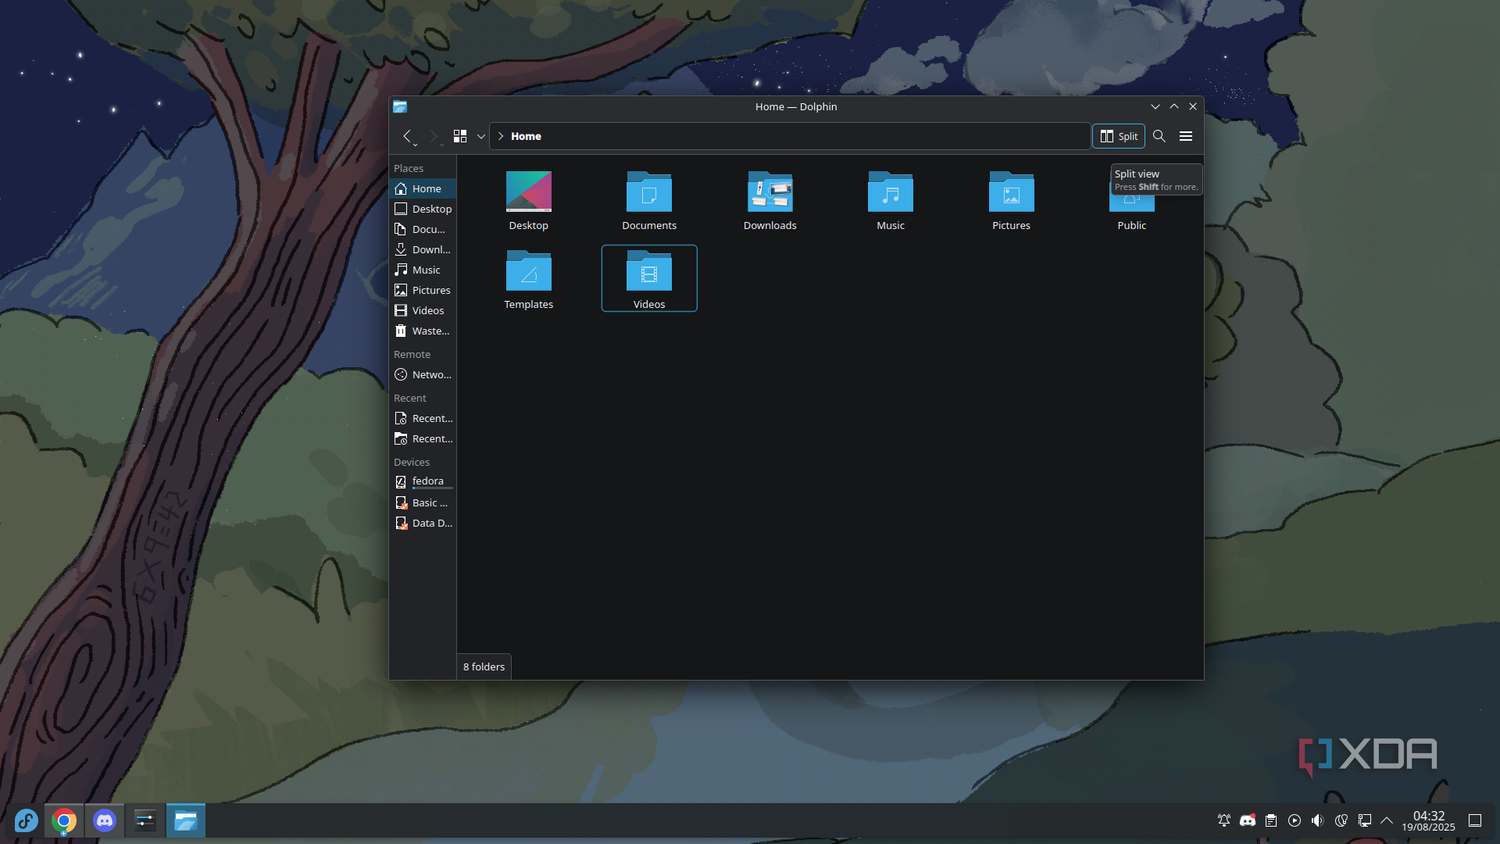Open Discord from the taskbar
Image resolution: width=1500 pixels, height=844 pixels.
(x=104, y=821)
